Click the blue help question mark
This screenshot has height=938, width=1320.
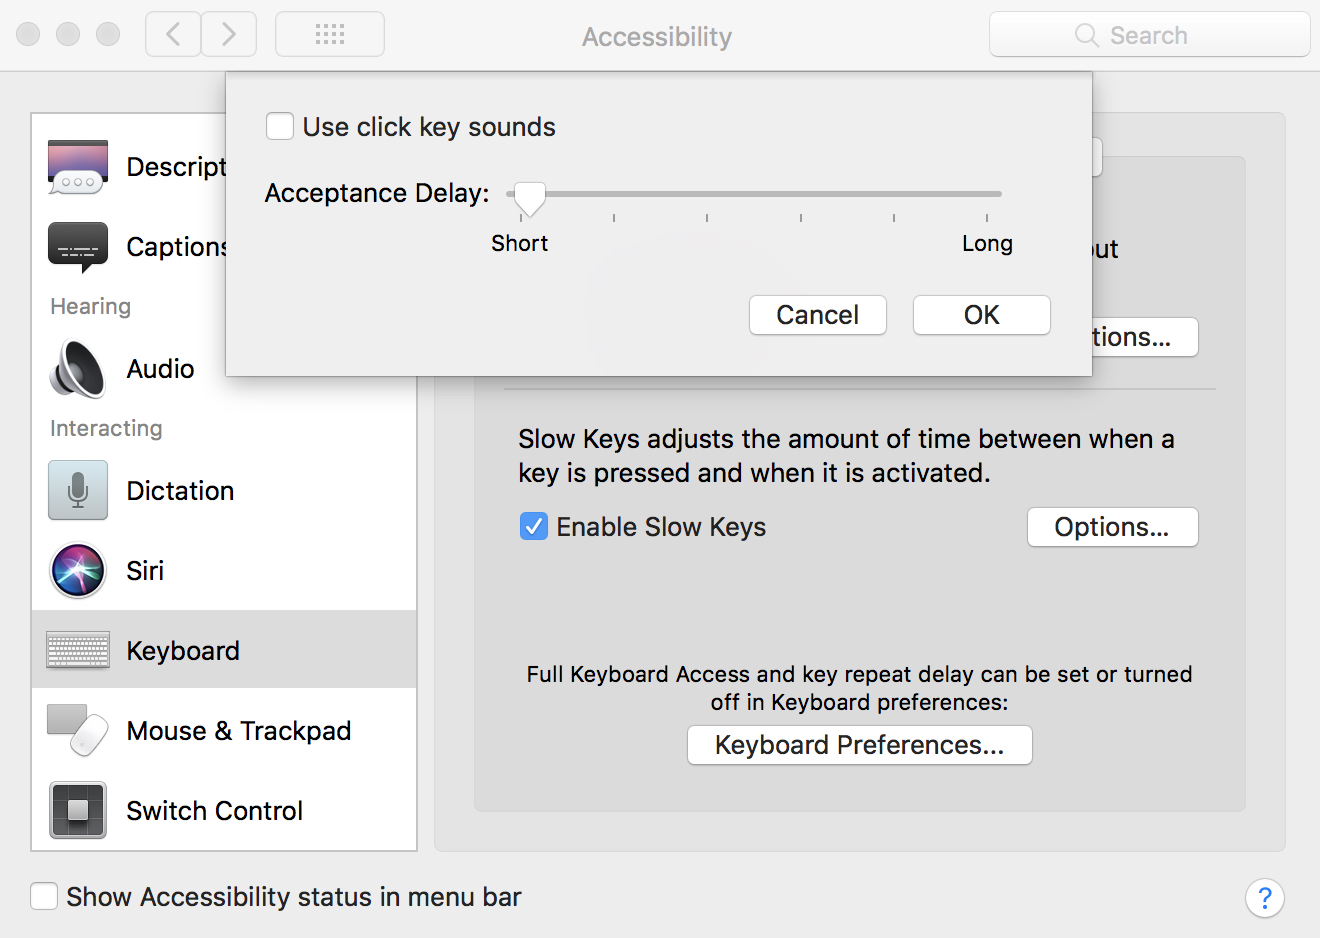click(1265, 898)
